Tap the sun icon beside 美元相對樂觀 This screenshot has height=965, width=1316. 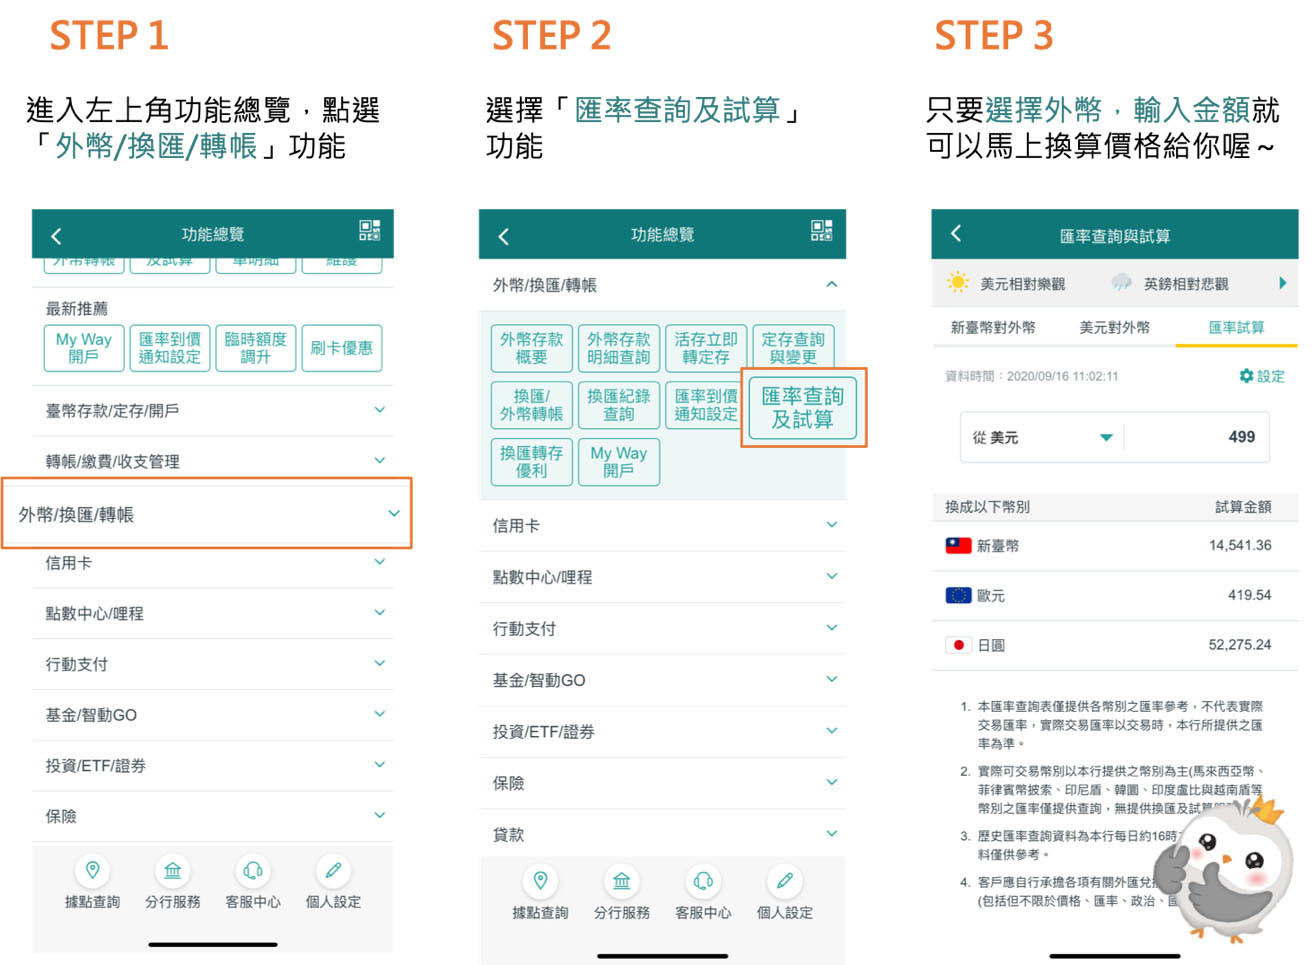(x=957, y=283)
